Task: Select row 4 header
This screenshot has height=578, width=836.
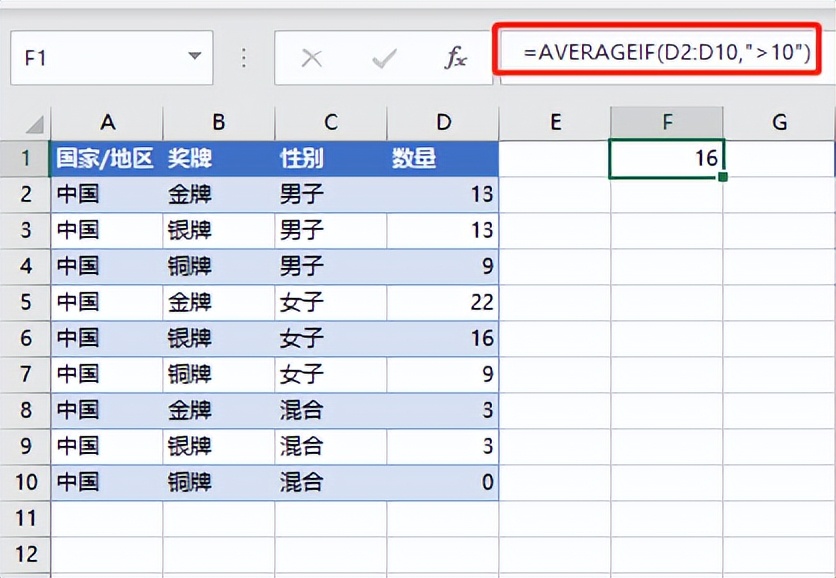Action: [26, 266]
